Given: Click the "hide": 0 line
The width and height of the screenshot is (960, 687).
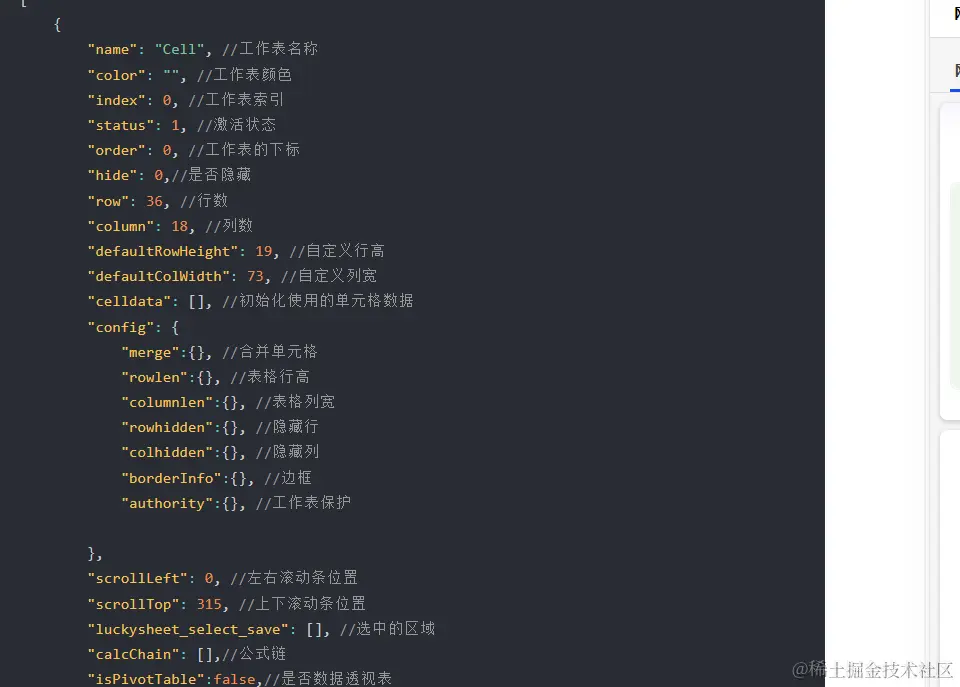Looking at the screenshot, I should pos(170,175).
